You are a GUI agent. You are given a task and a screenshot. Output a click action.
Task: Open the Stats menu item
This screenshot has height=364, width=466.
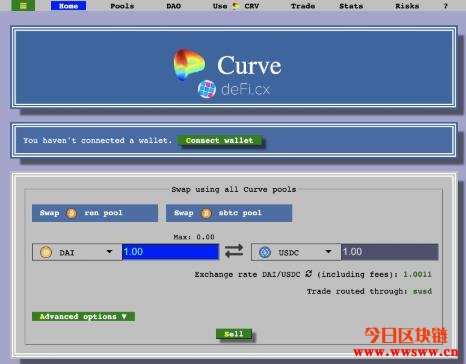coord(351,6)
